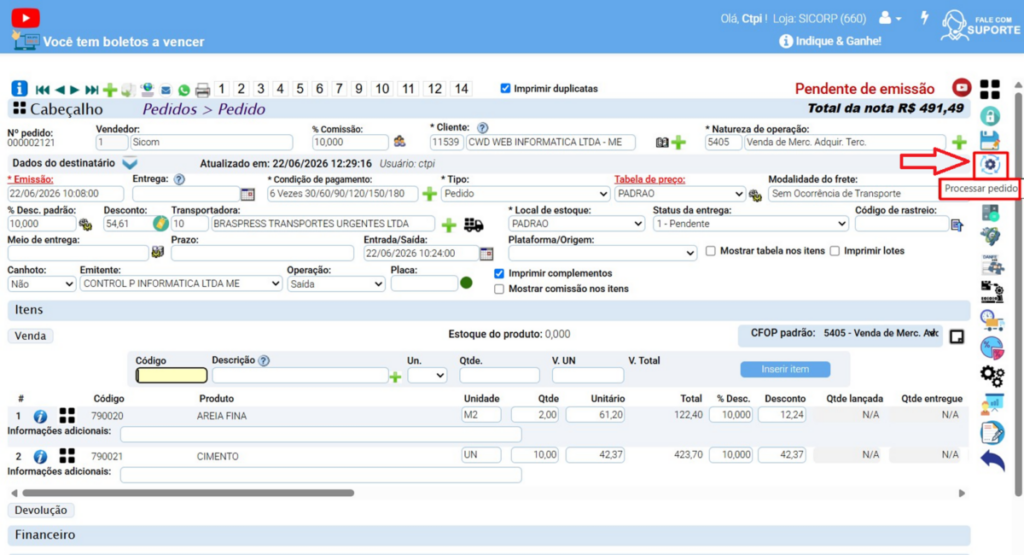Click the WhatsApp icon in toolbar

(x=184, y=90)
